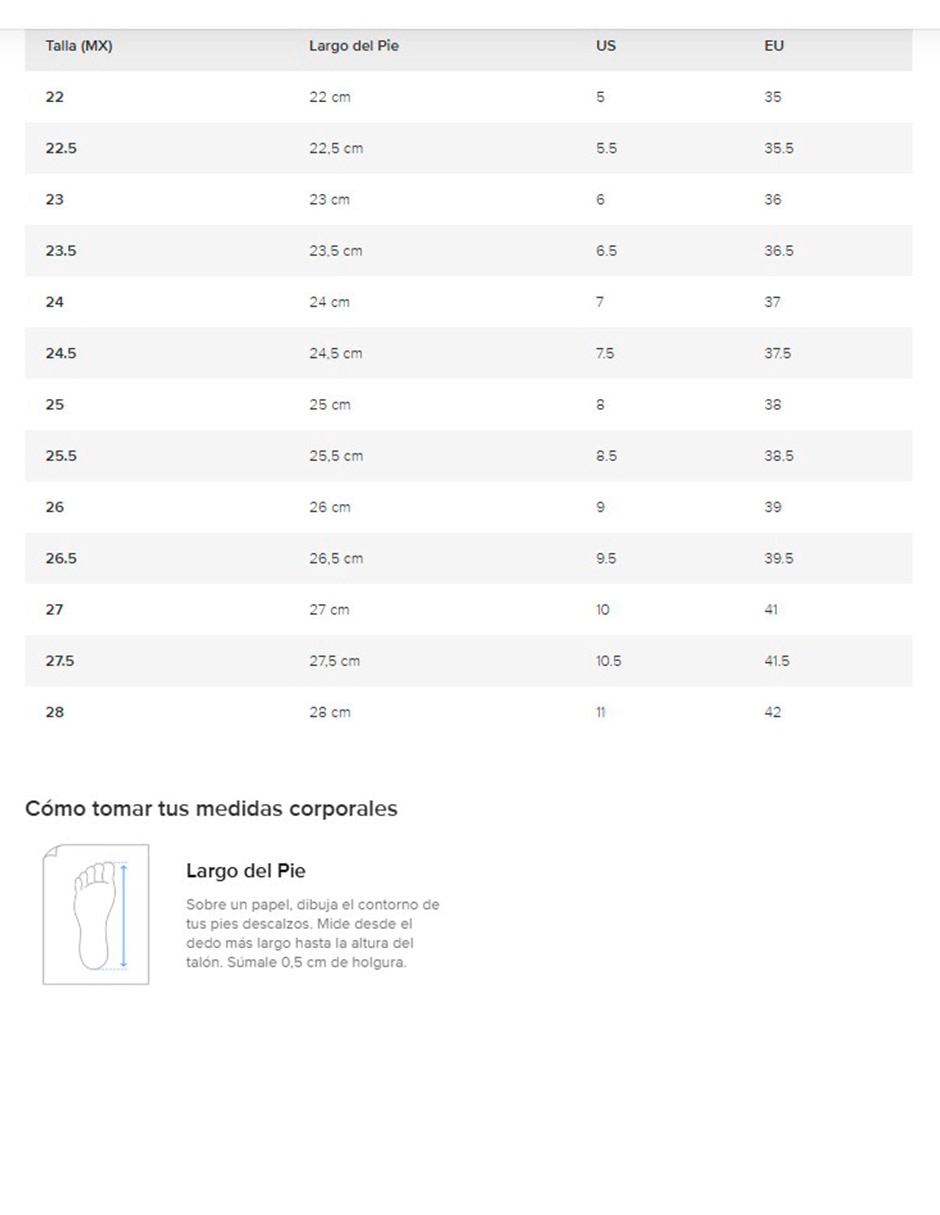
Task: Click the foot measuring instructions paragraph
Action: 313,933
